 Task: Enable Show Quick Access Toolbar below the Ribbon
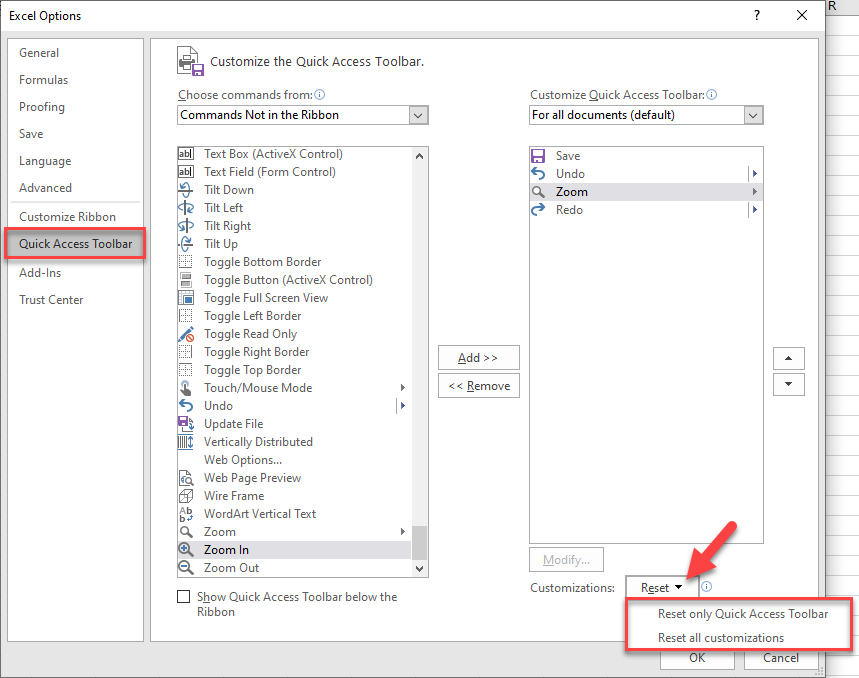(184, 596)
